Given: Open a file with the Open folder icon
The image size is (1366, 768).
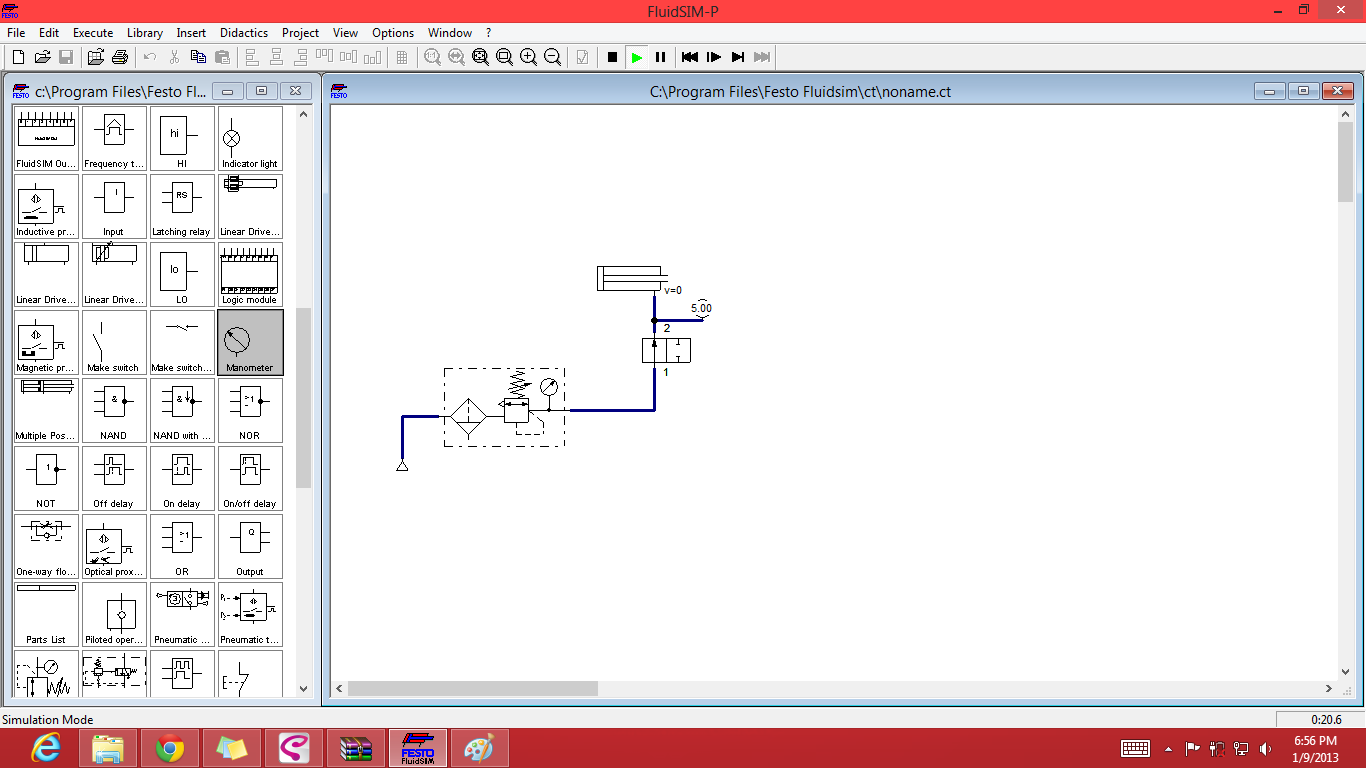Looking at the screenshot, I should (42, 57).
